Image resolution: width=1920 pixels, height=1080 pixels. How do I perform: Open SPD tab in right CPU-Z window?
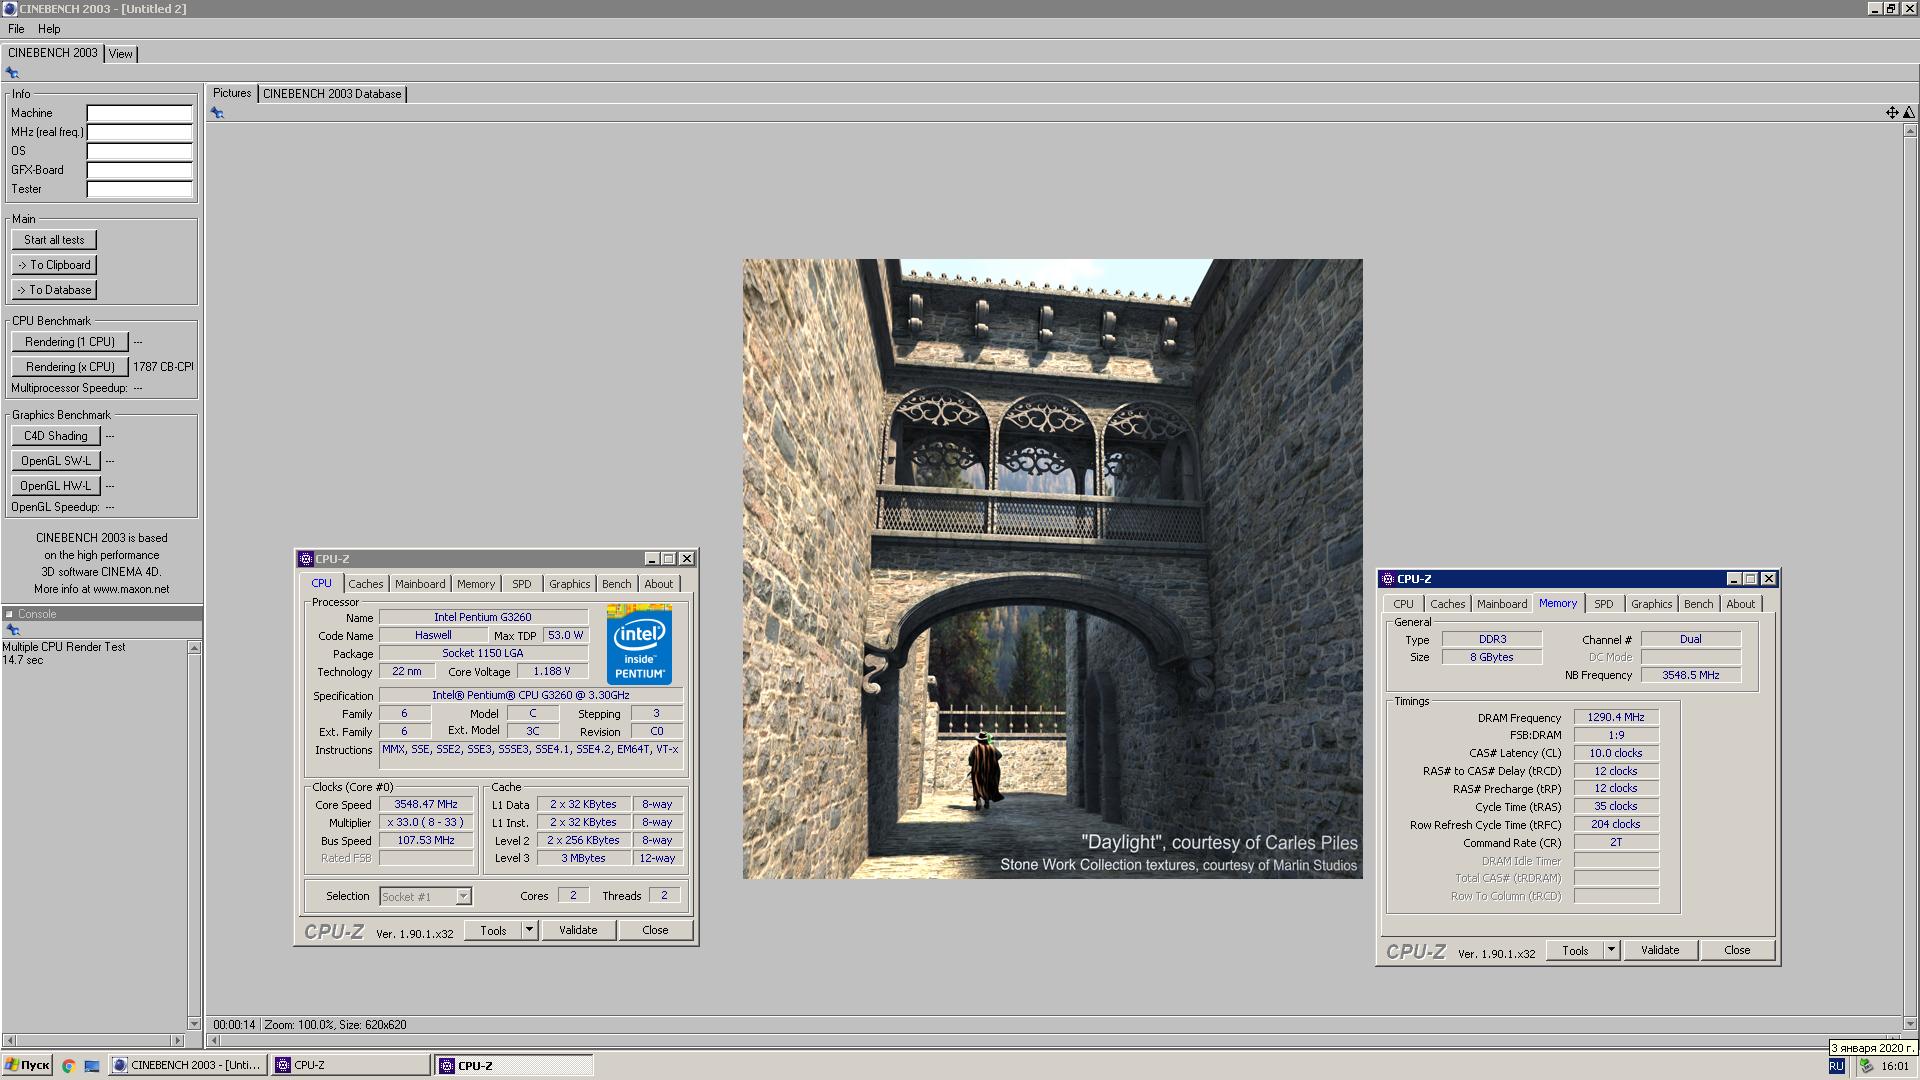(1604, 604)
